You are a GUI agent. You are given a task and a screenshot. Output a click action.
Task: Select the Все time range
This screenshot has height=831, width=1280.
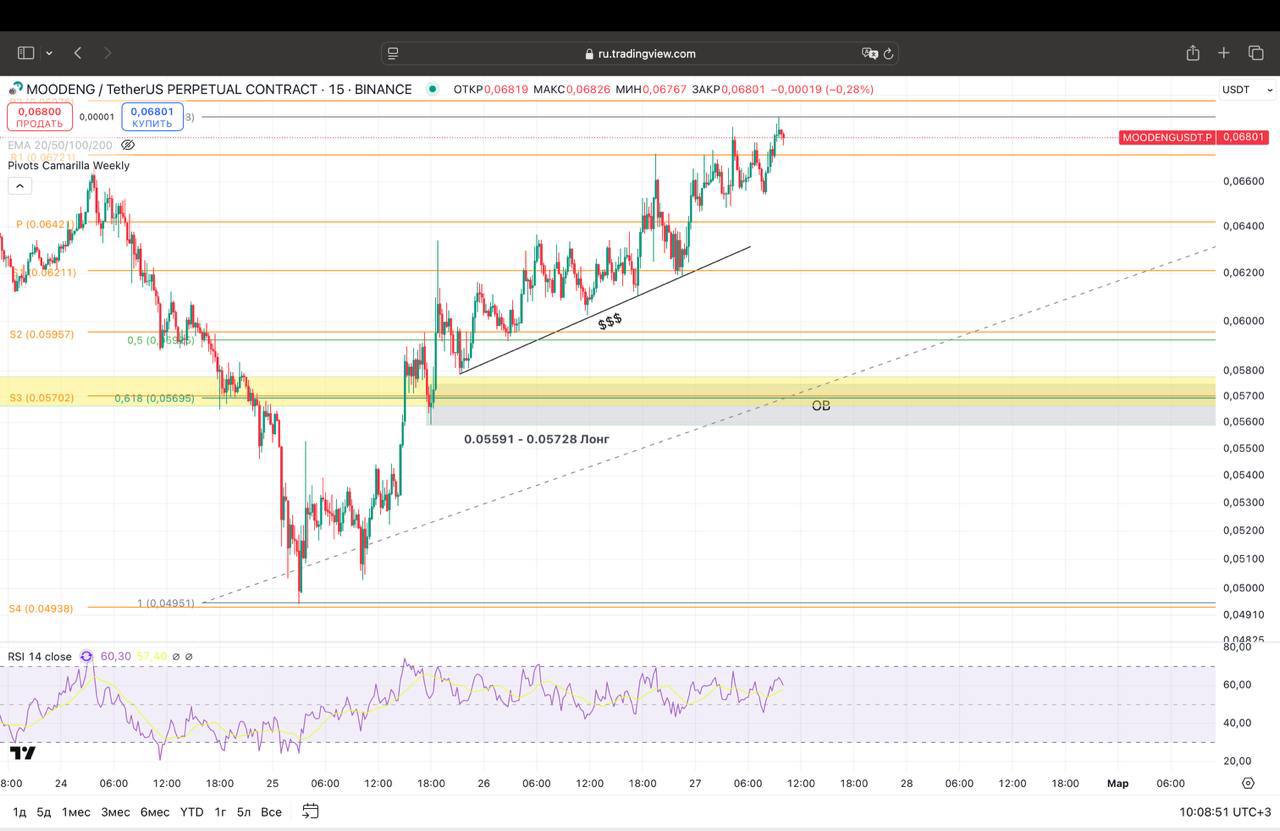(271, 812)
